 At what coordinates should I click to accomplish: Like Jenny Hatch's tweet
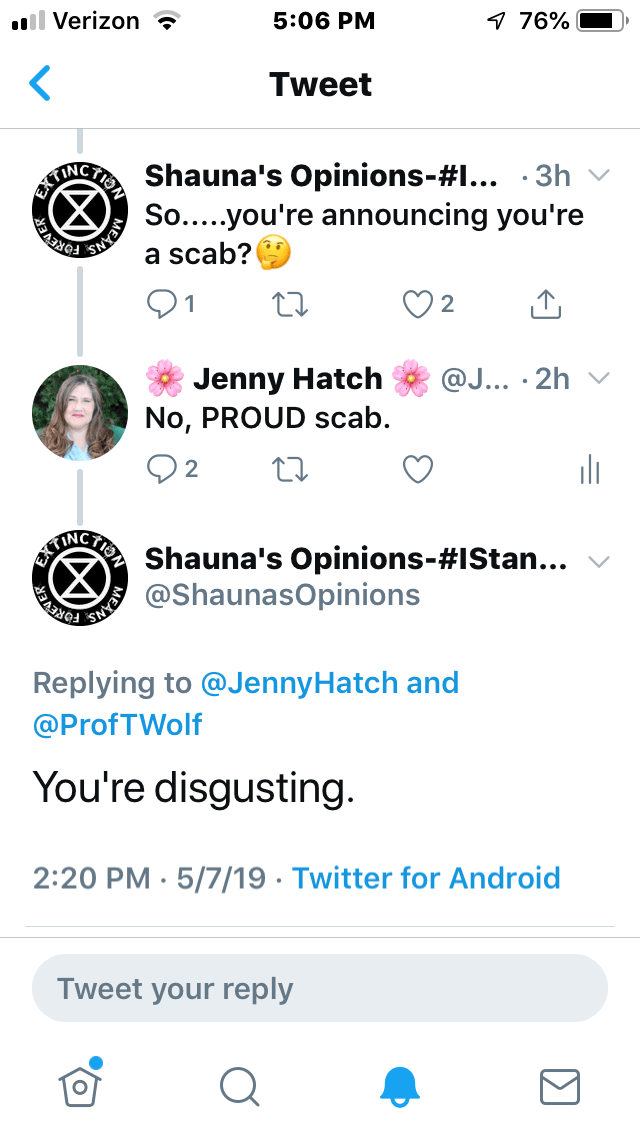[417, 469]
